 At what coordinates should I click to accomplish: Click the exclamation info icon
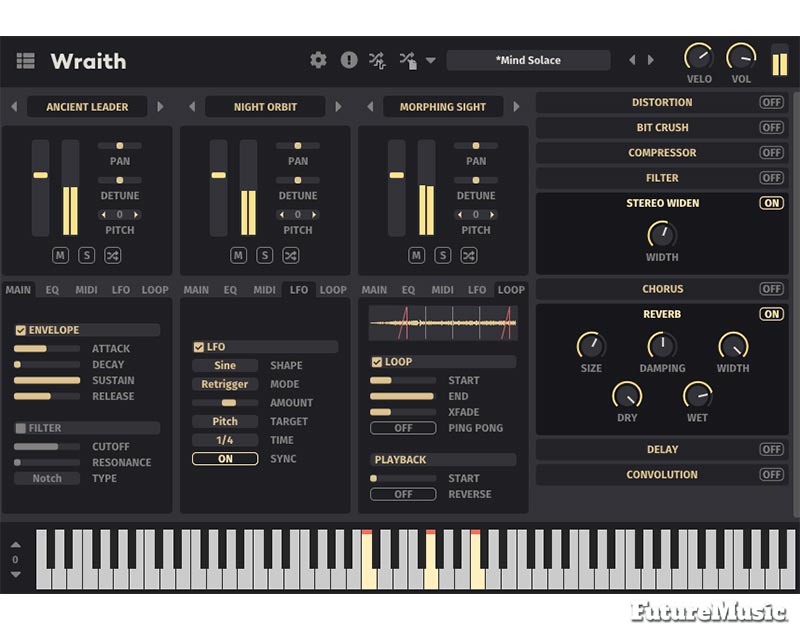[x=349, y=60]
